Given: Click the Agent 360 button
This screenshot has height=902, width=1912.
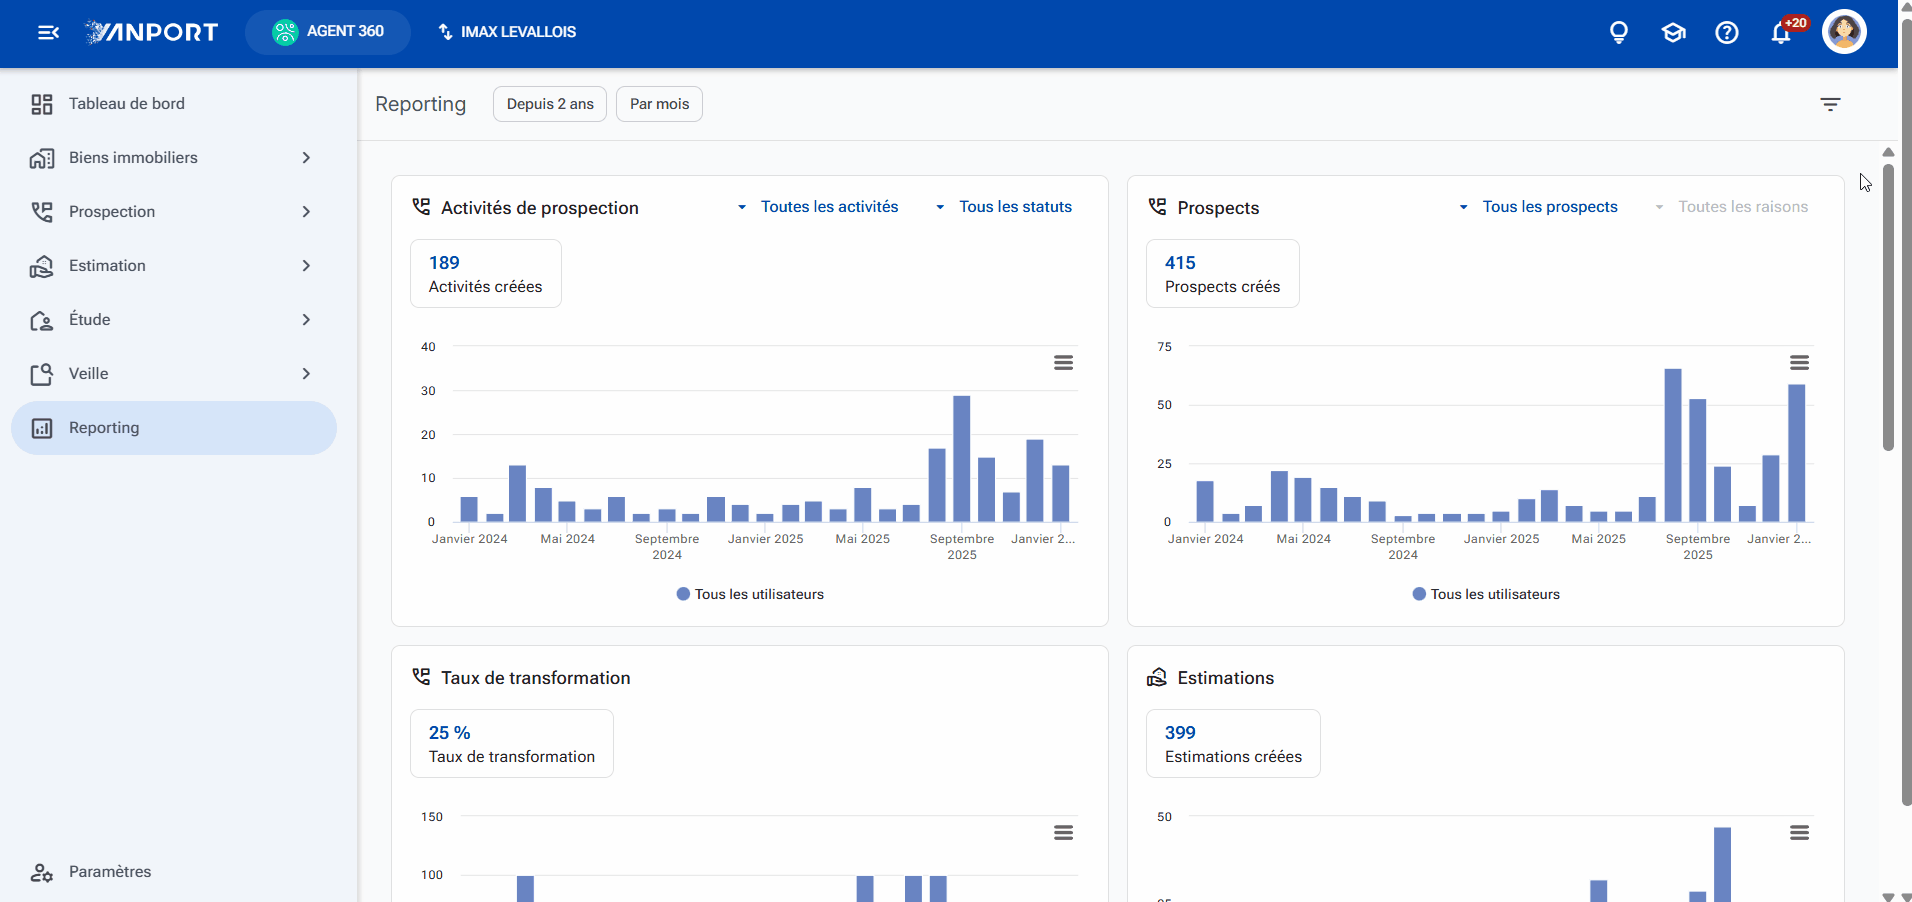Looking at the screenshot, I should click(328, 32).
